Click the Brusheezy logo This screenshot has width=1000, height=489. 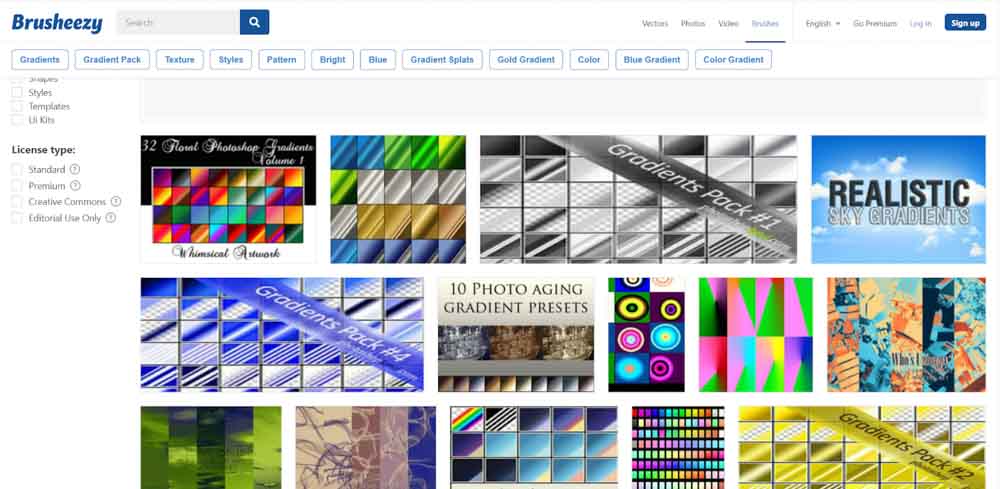click(55, 22)
